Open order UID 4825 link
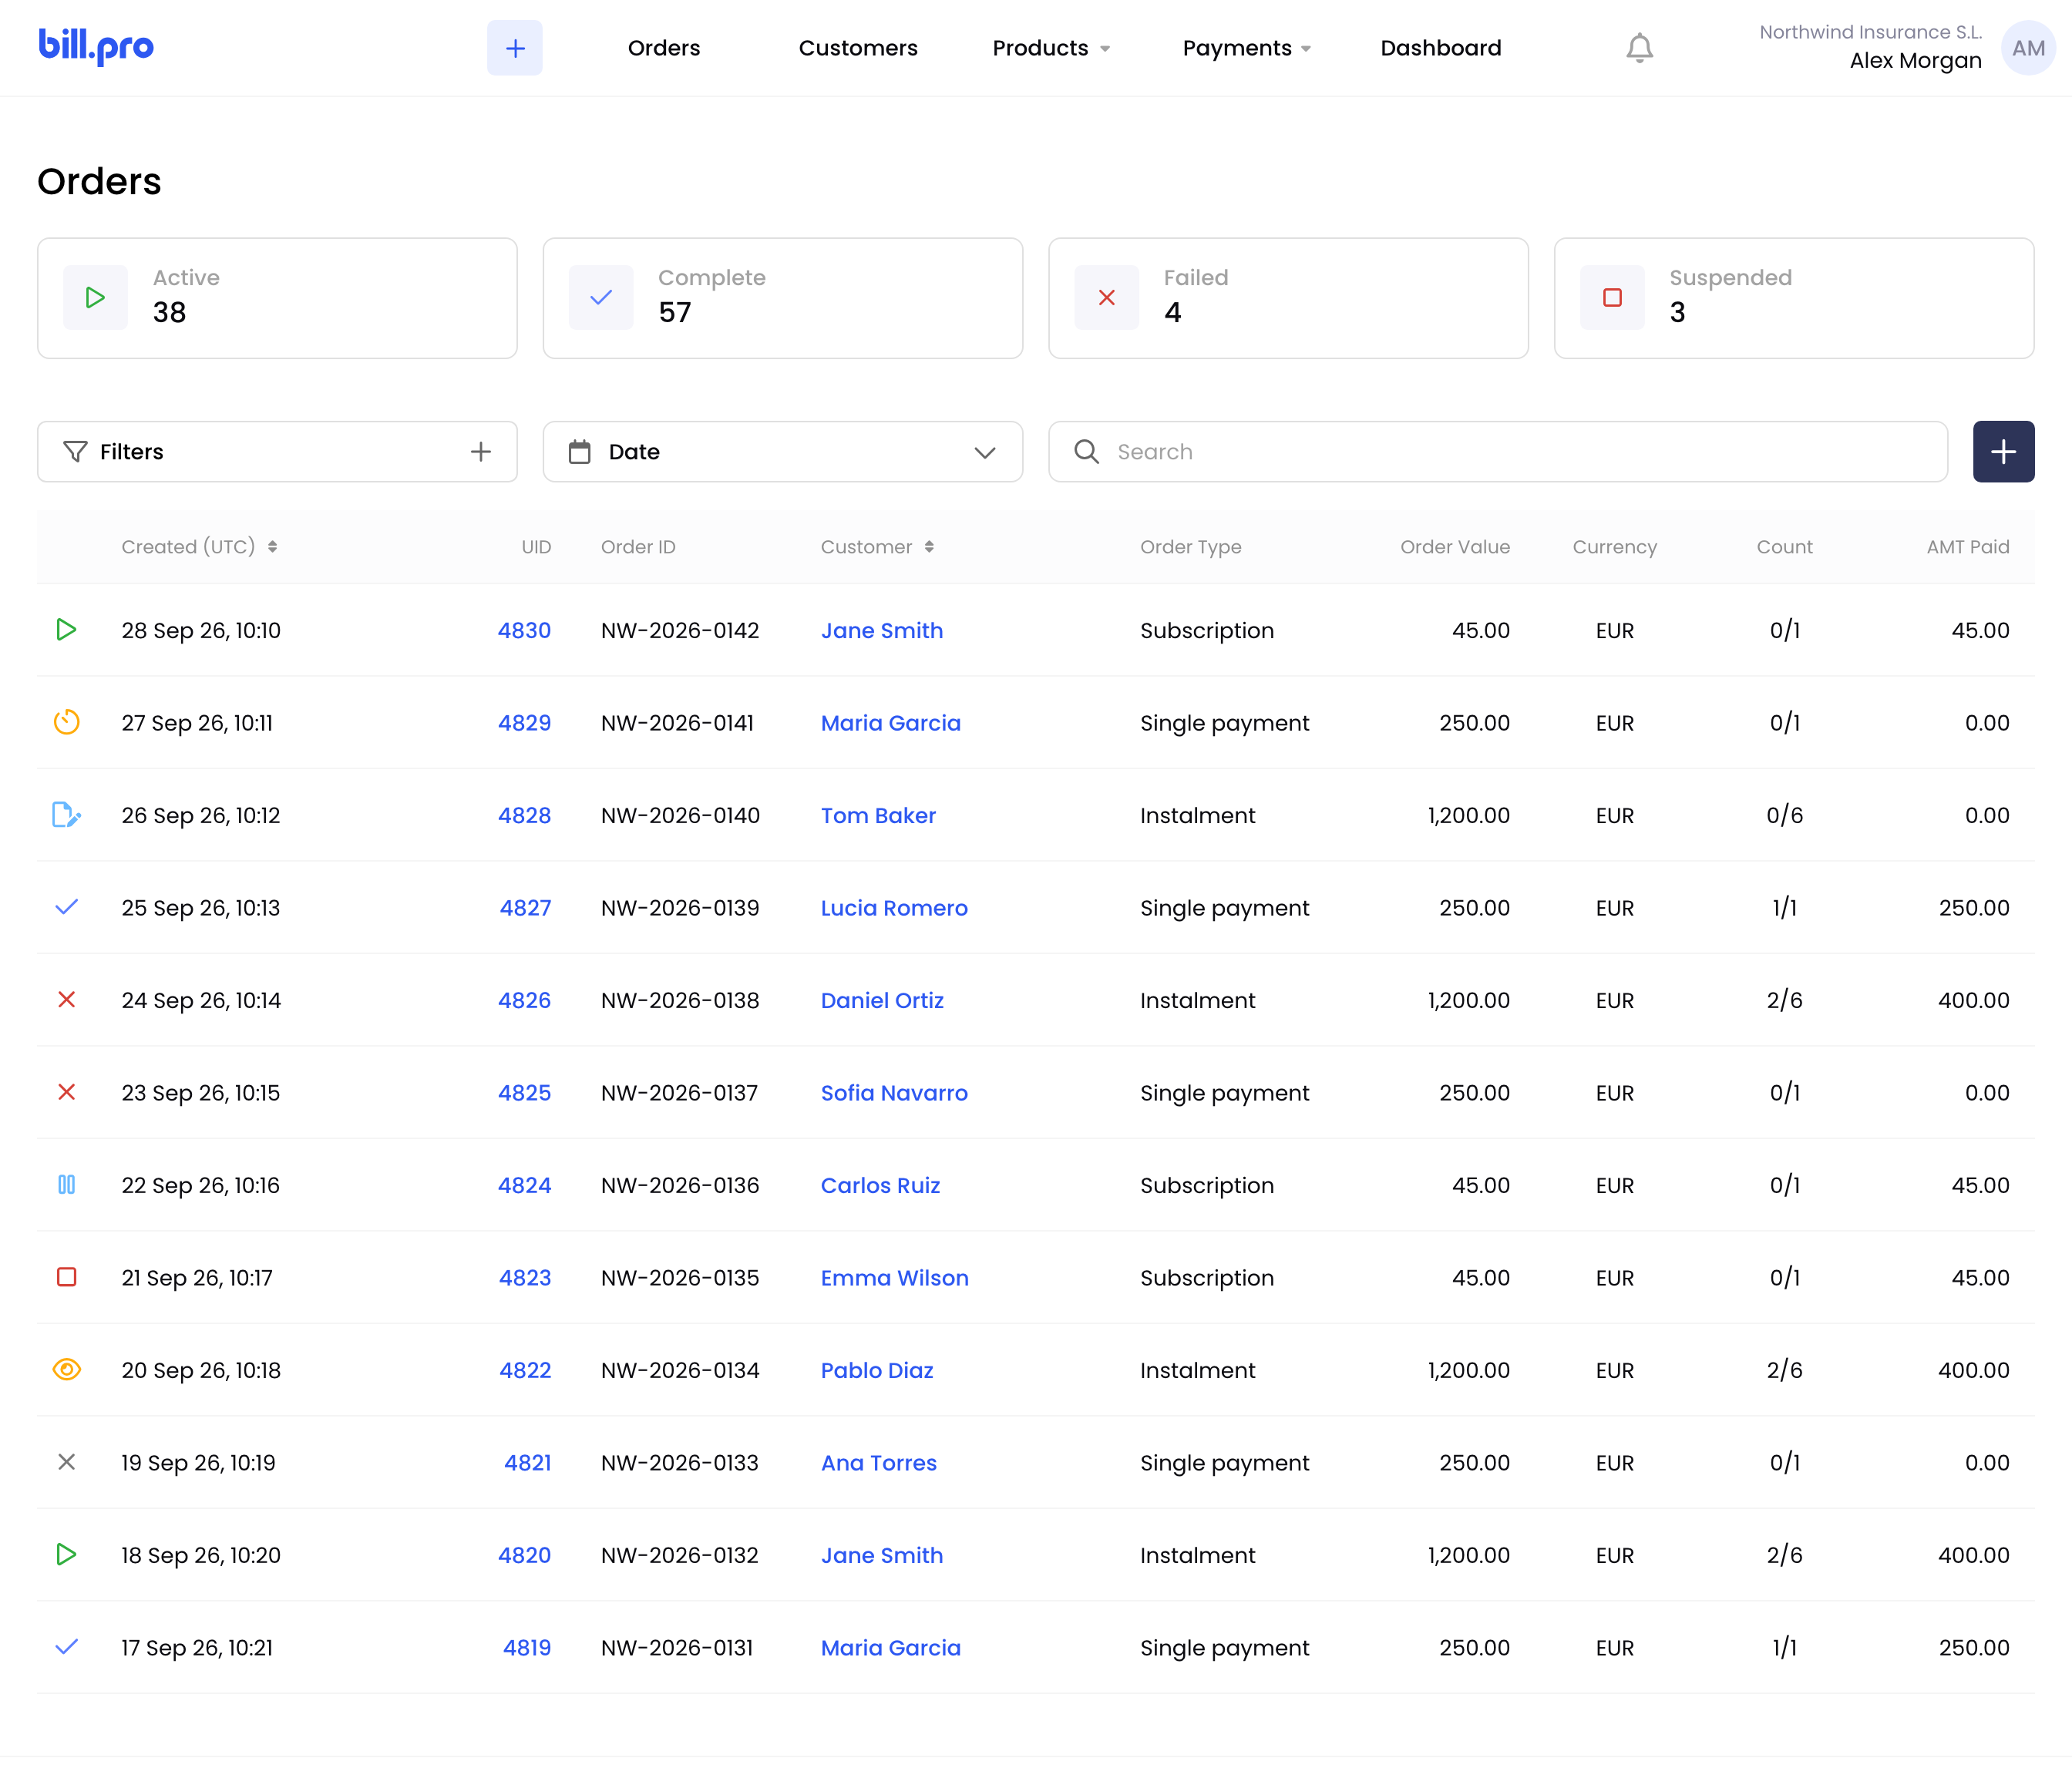Screen dimensions: 2072x1768 [x=524, y=1093]
